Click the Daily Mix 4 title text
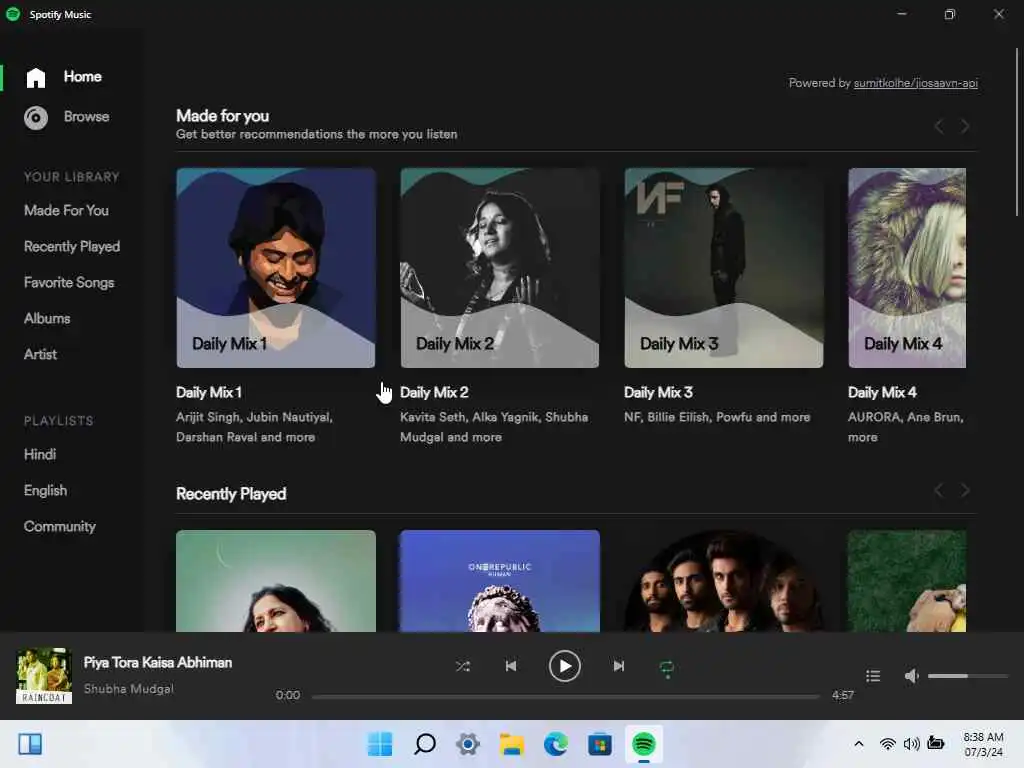The height and width of the screenshot is (768, 1024). pos(882,392)
